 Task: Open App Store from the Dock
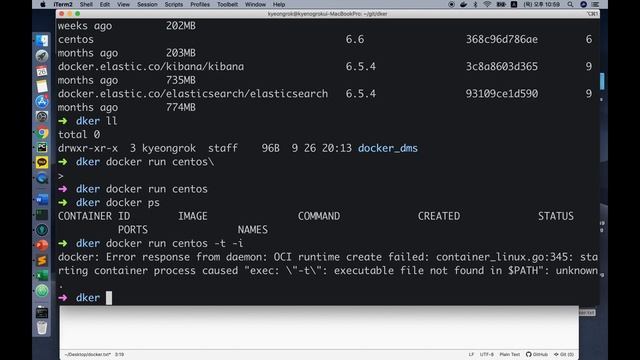click(x=42, y=102)
